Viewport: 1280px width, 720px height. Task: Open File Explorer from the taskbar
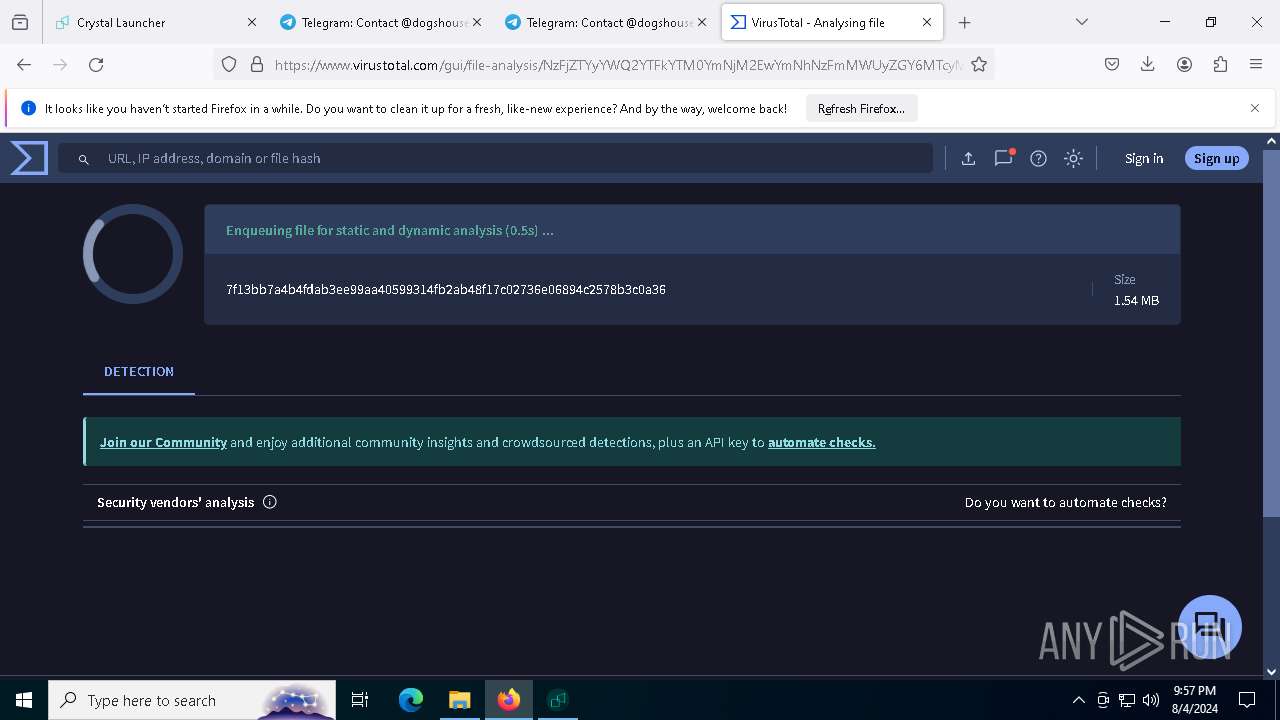coord(459,700)
